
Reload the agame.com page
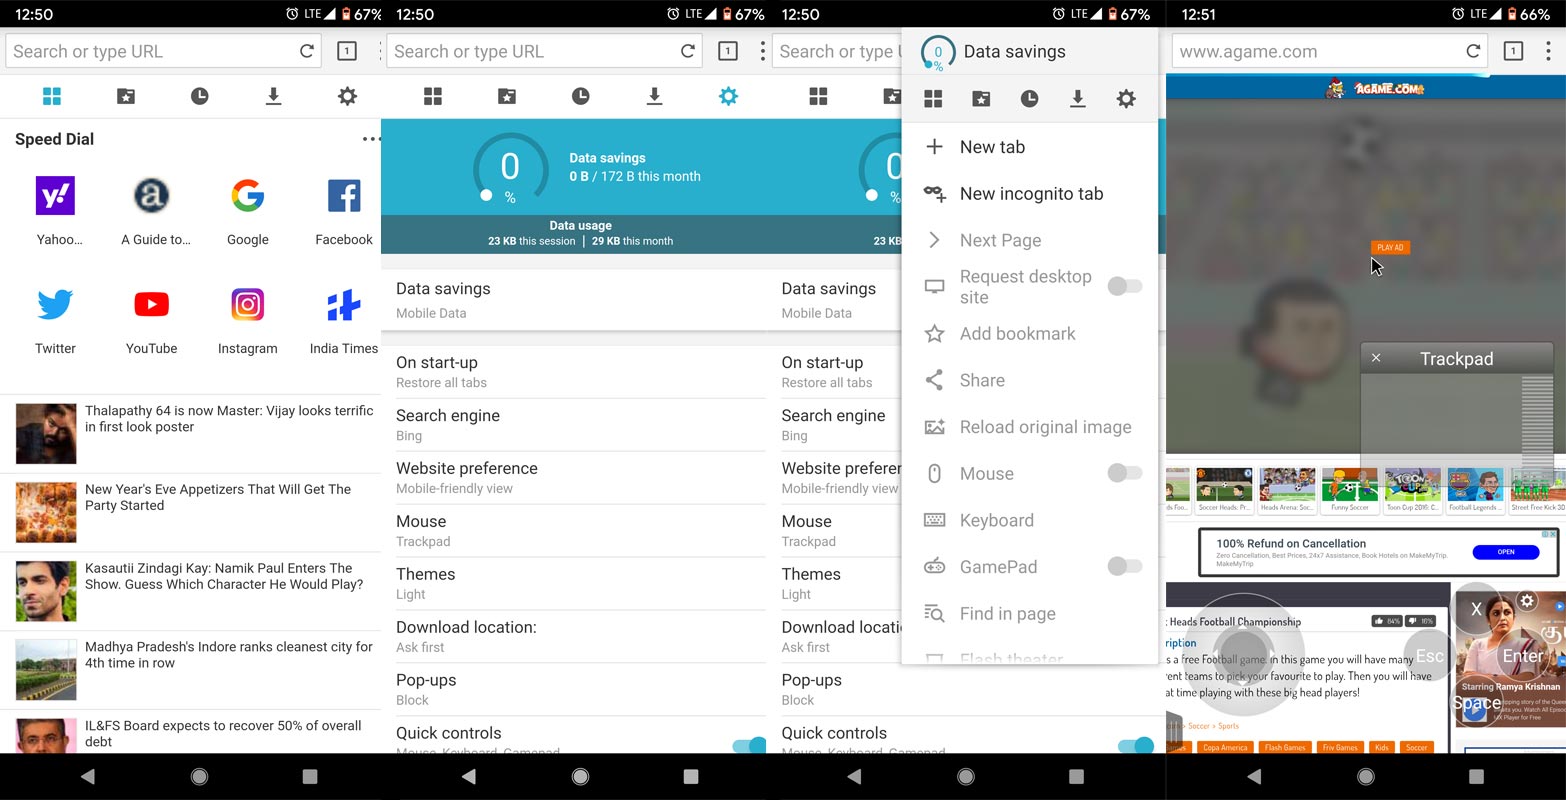click(x=1473, y=51)
